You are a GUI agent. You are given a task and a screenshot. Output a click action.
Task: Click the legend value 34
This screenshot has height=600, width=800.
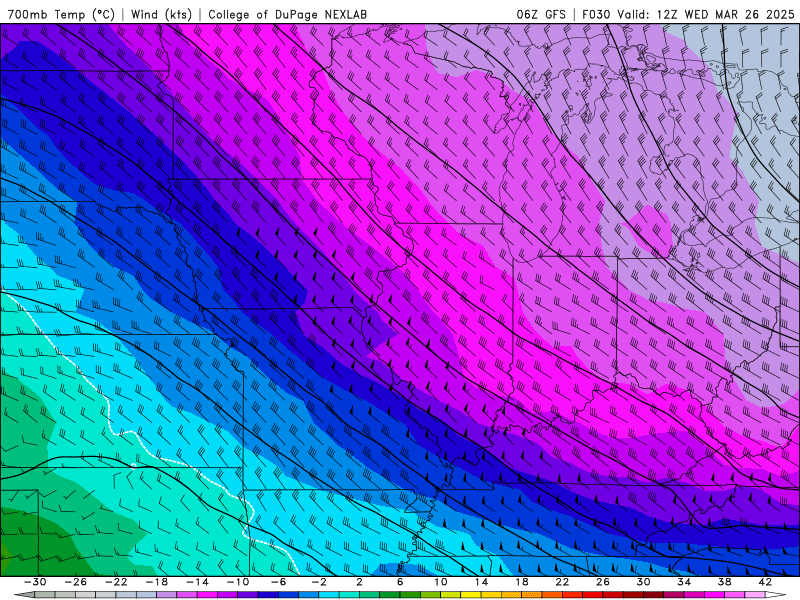684,582
